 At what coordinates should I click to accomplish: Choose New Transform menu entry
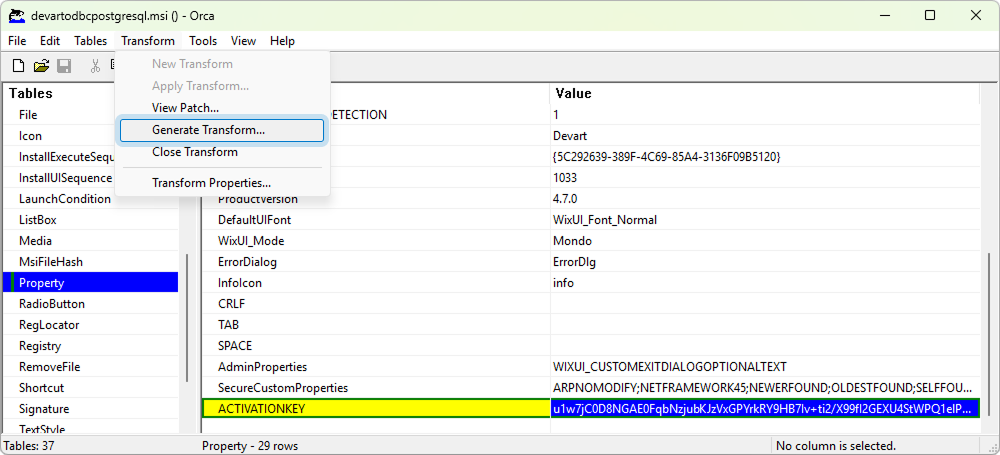(222, 64)
